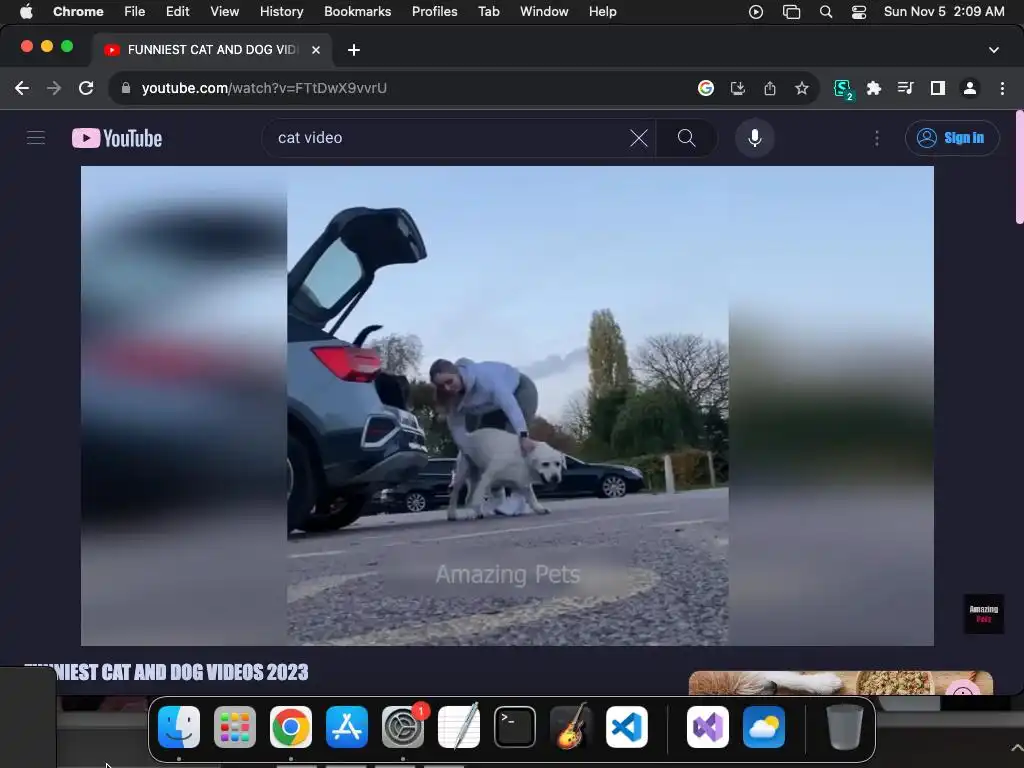Open the Chrome app menu

[78, 12]
